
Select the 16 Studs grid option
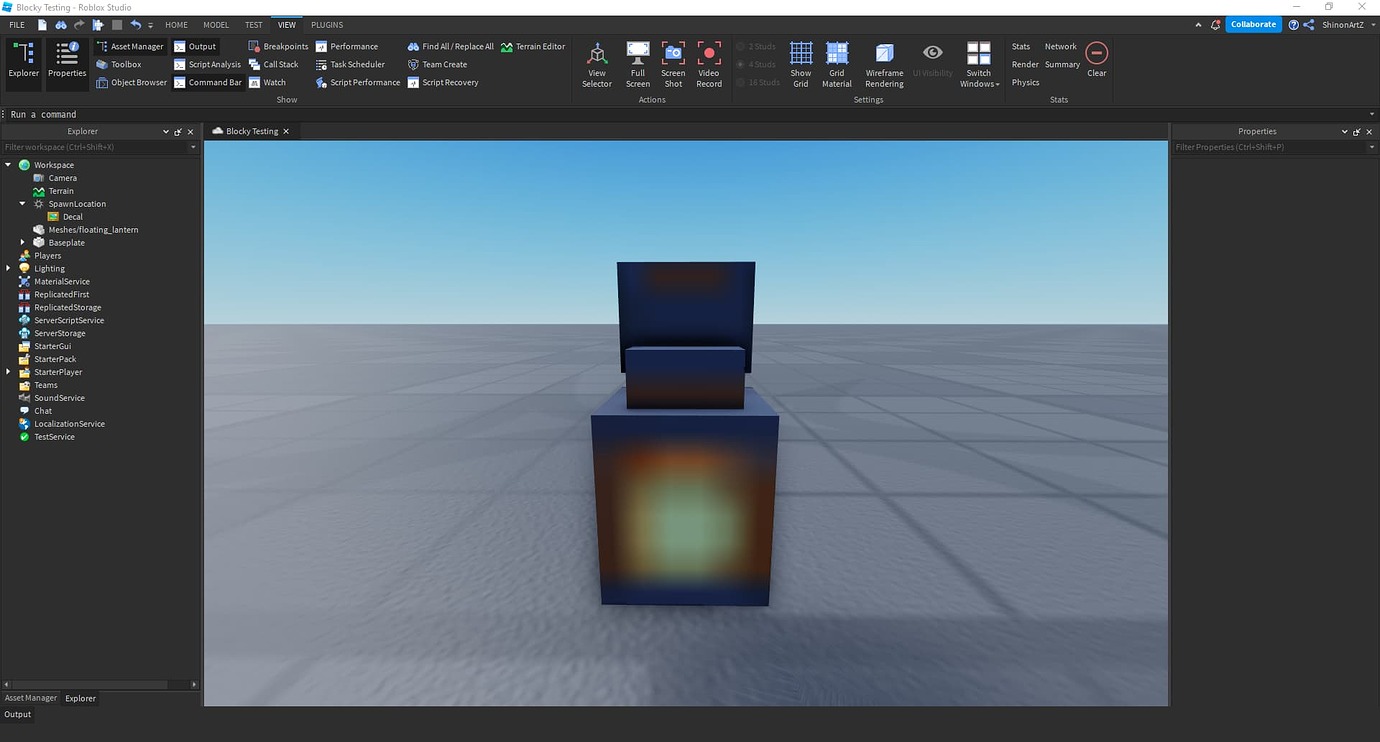(x=758, y=82)
